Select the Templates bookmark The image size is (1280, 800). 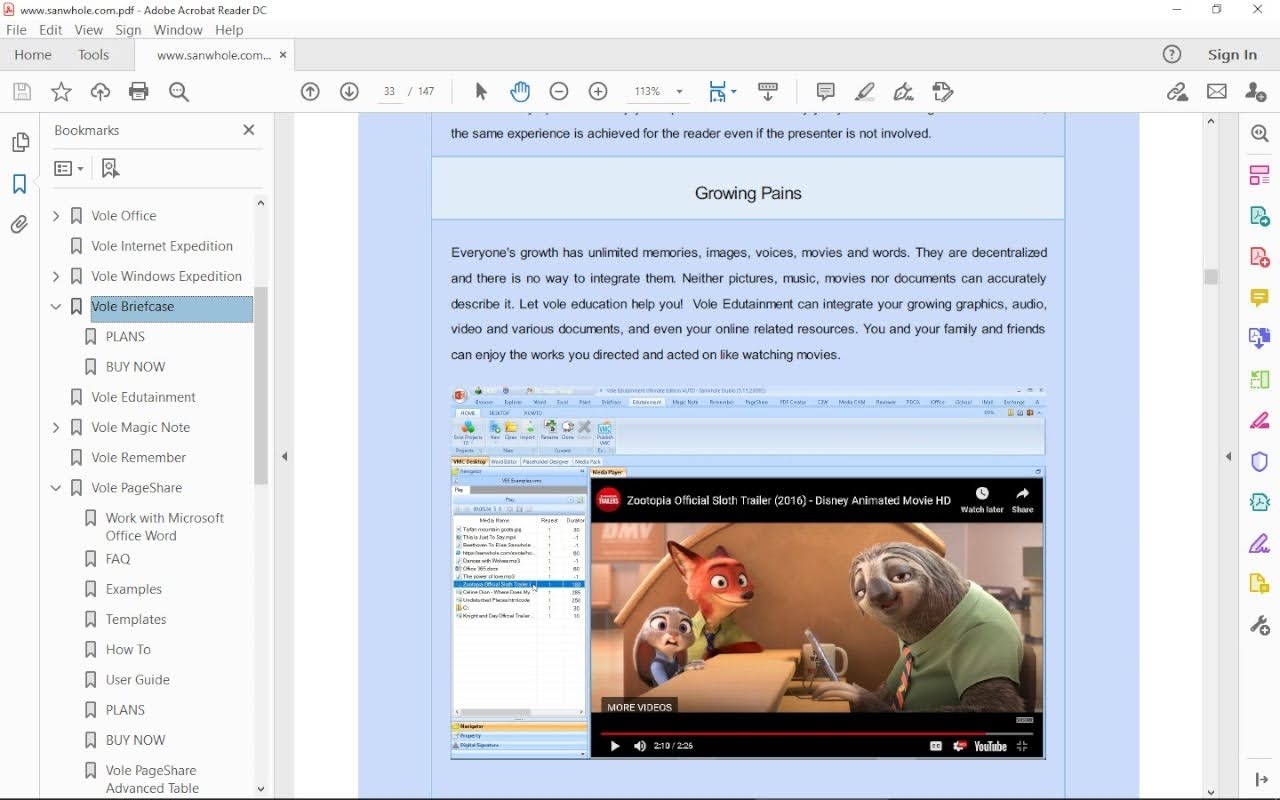tap(136, 620)
